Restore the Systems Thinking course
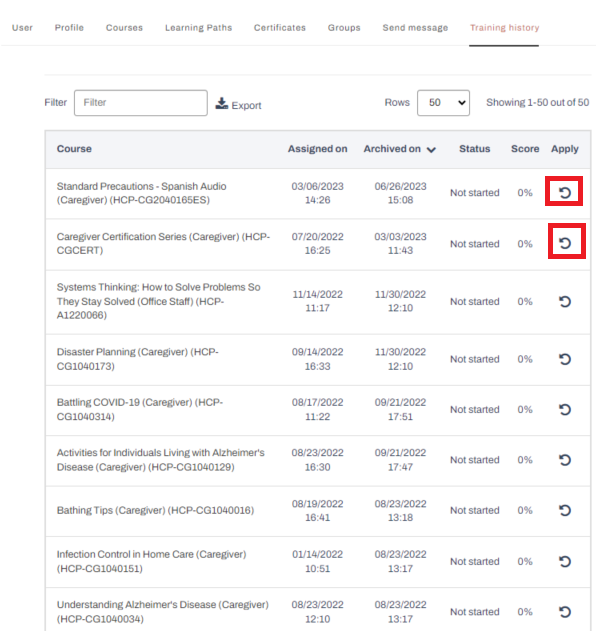Viewport: 596px width, 631px height. 565,301
